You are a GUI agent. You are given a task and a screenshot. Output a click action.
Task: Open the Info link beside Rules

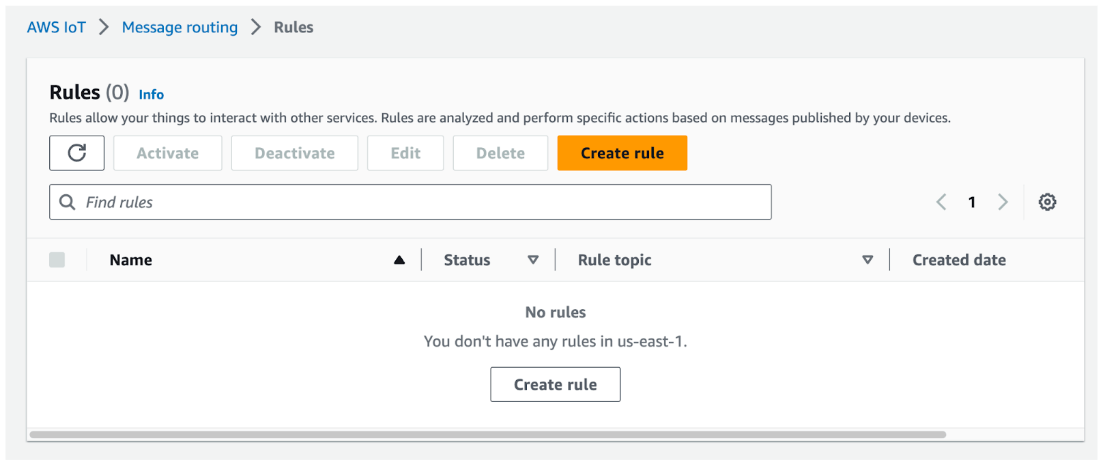click(151, 94)
